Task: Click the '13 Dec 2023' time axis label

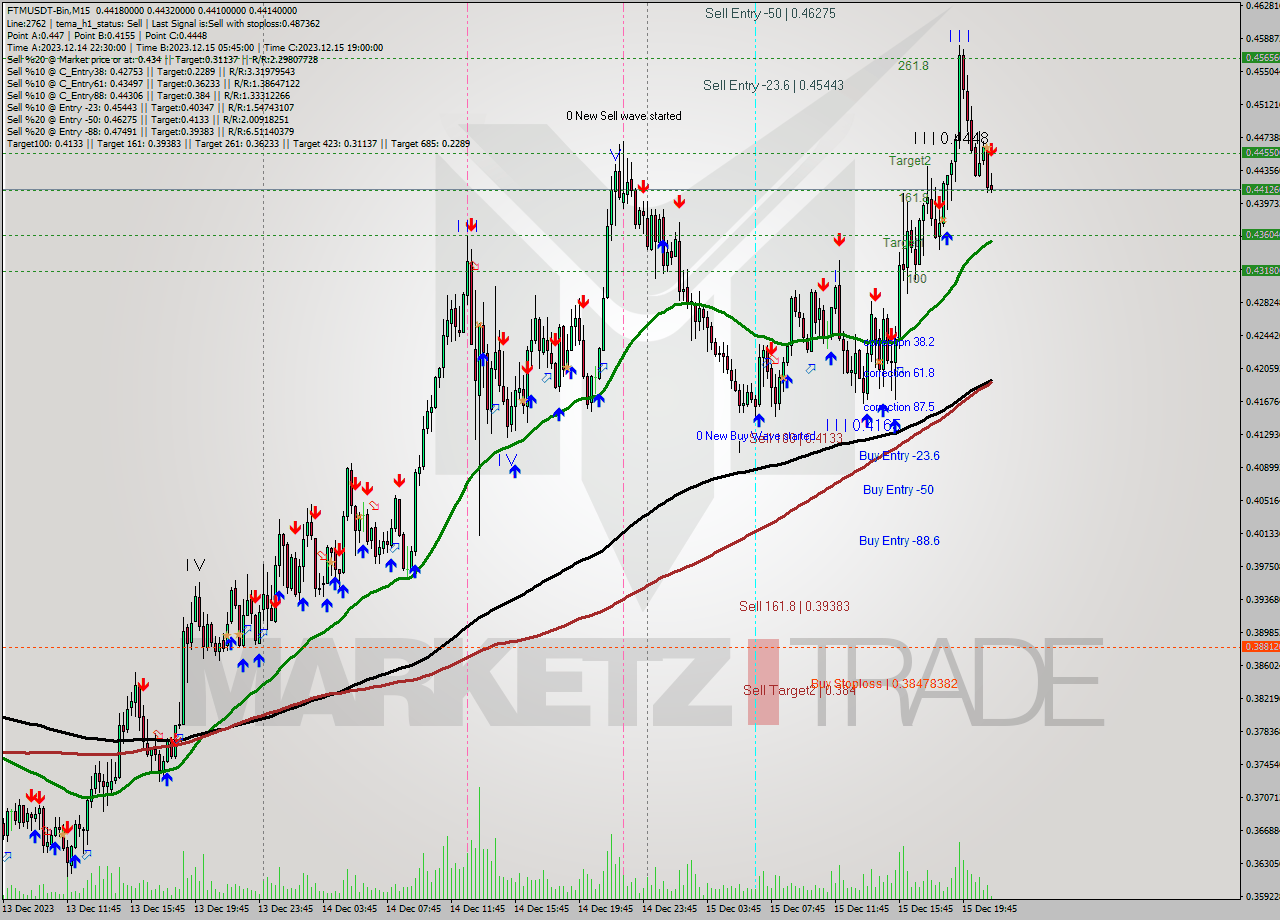Action: pyautogui.click(x=29, y=909)
